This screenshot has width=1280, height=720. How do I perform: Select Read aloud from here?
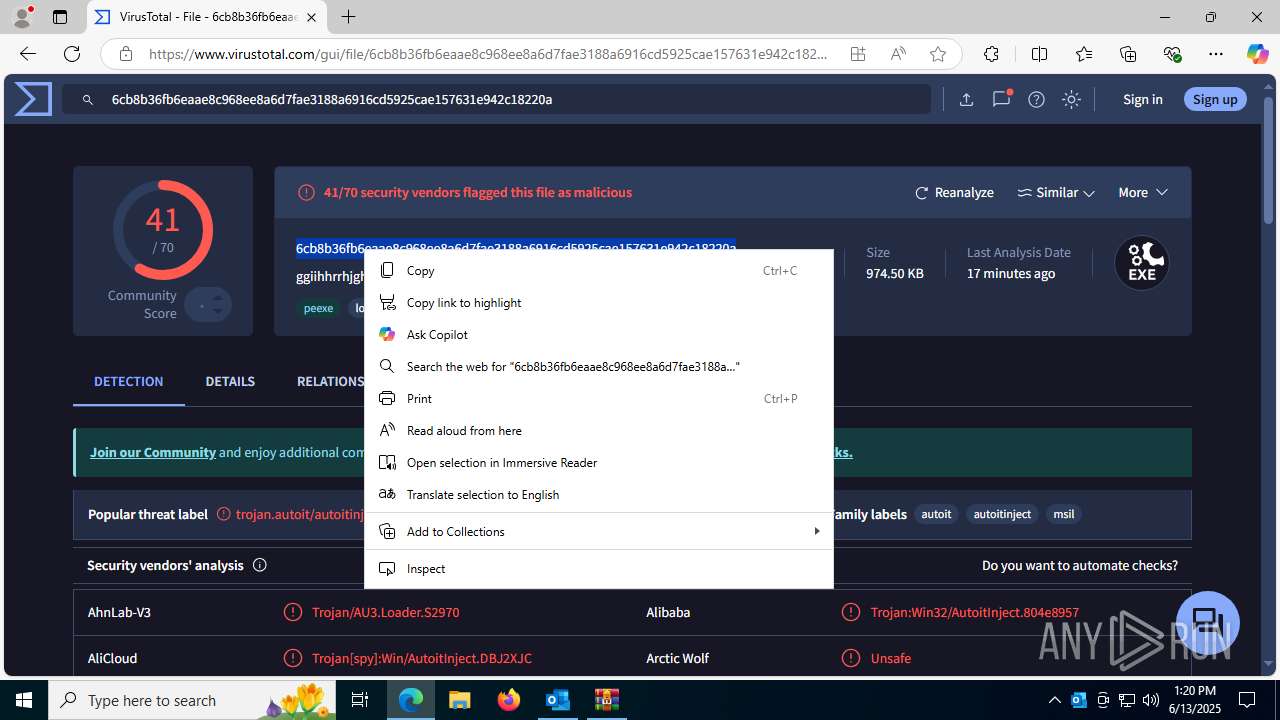point(598,430)
